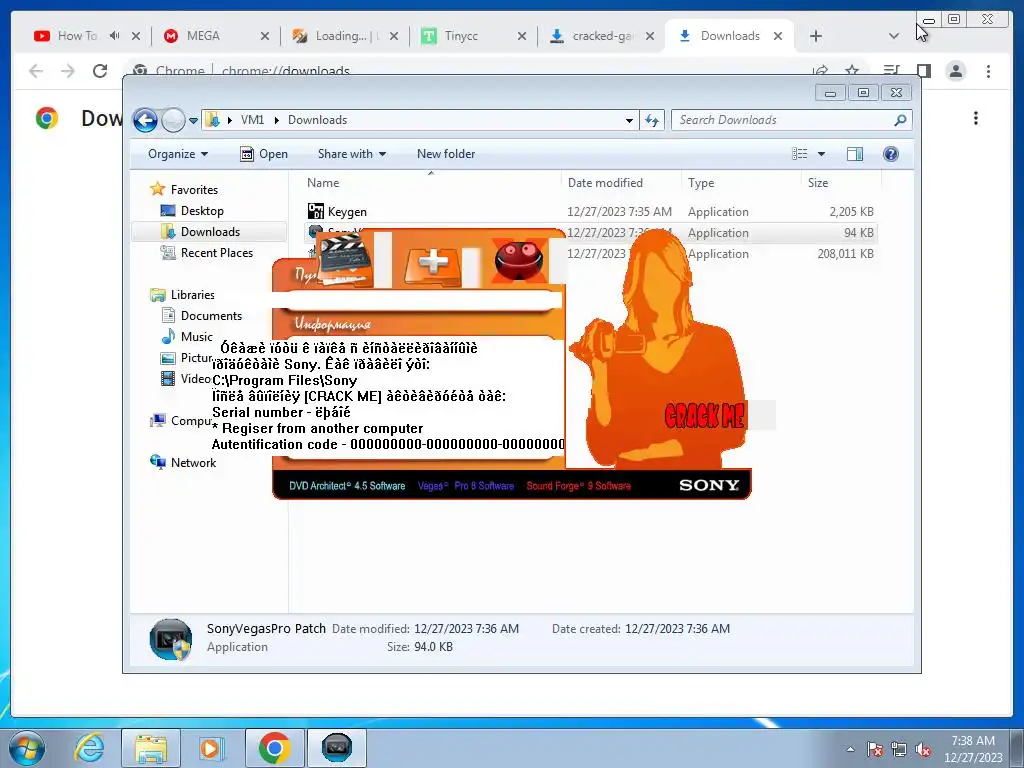The width and height of the screenshot is (1024, 768).
Task: Open the recent locations dropdown beside the forward arrow
Action: pyautogui.click(x=193, y=121)
